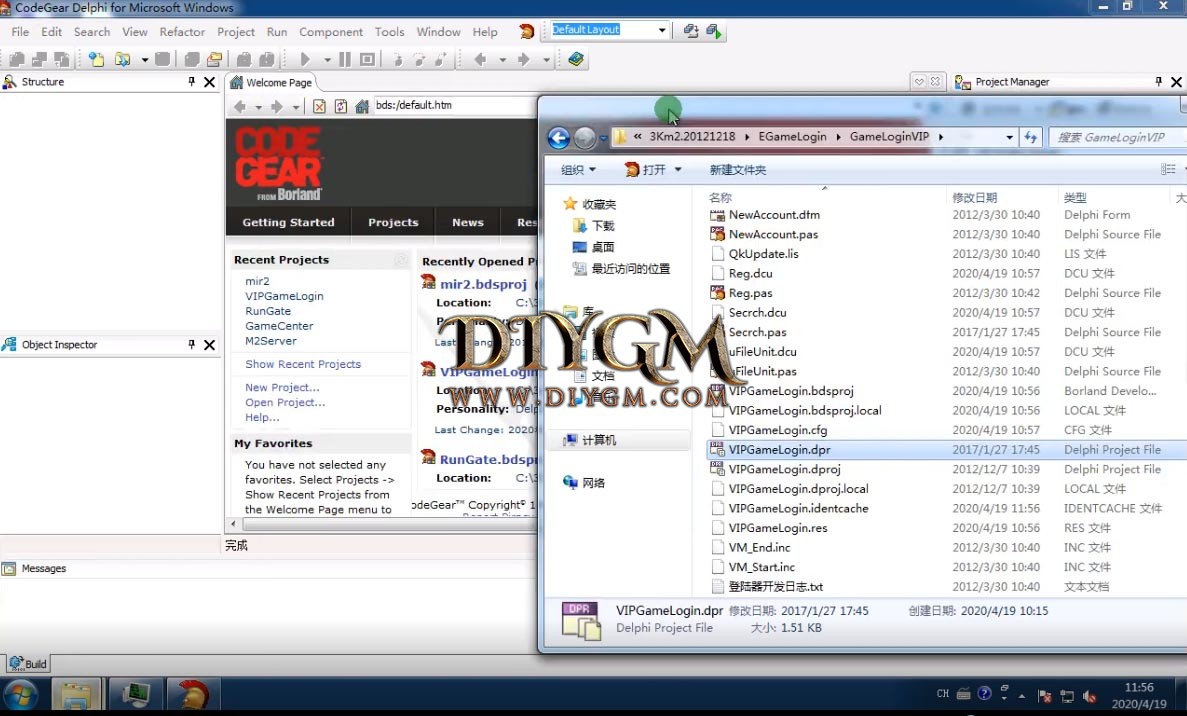Click the View Unit toolbar icon
Screen dimensions: 1187x716
tap(17, 59)
